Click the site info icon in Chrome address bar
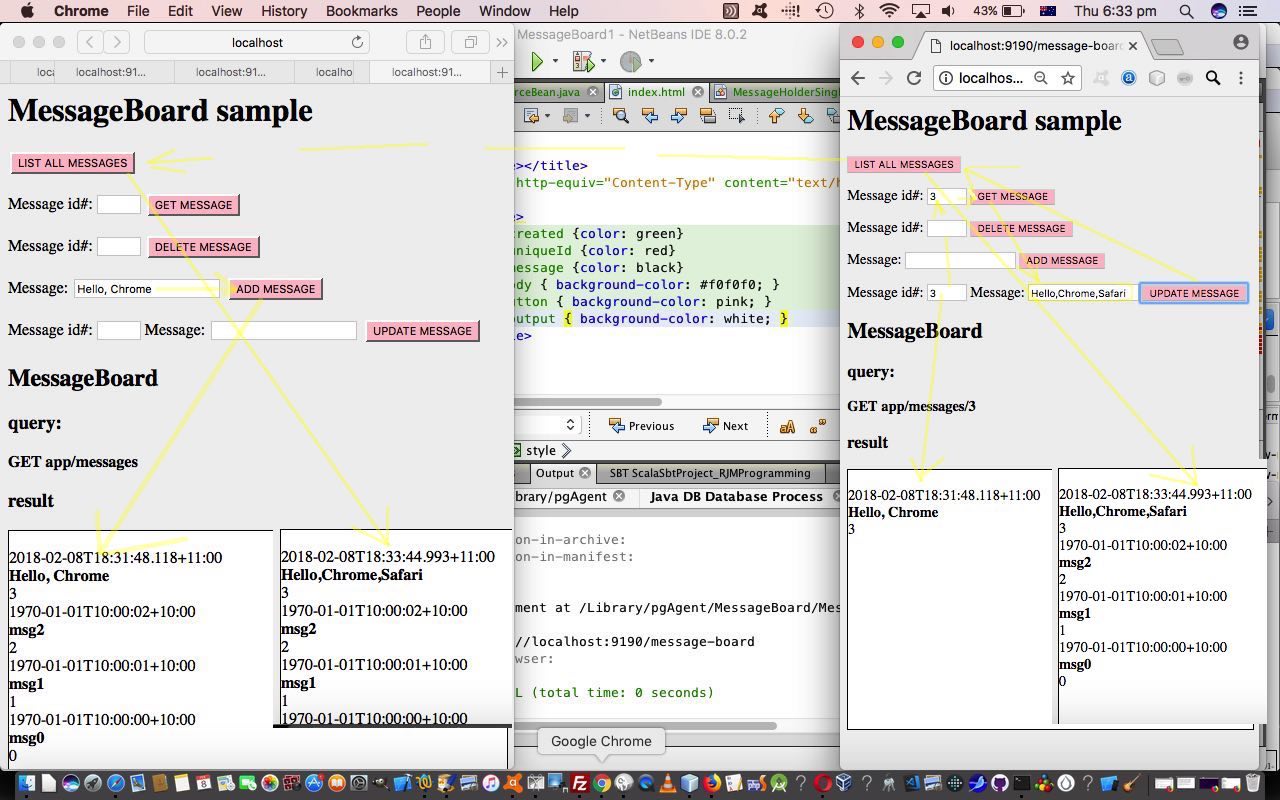 point(944,78)
